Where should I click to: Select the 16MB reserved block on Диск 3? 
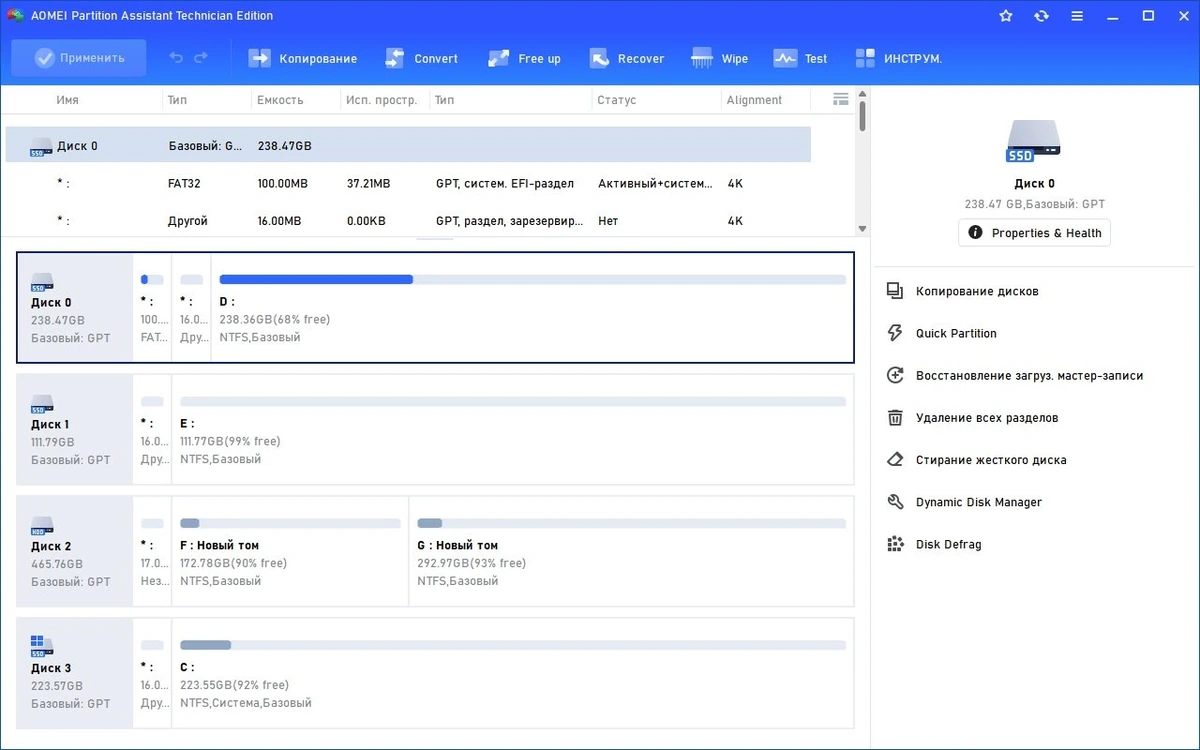(152, 673)
